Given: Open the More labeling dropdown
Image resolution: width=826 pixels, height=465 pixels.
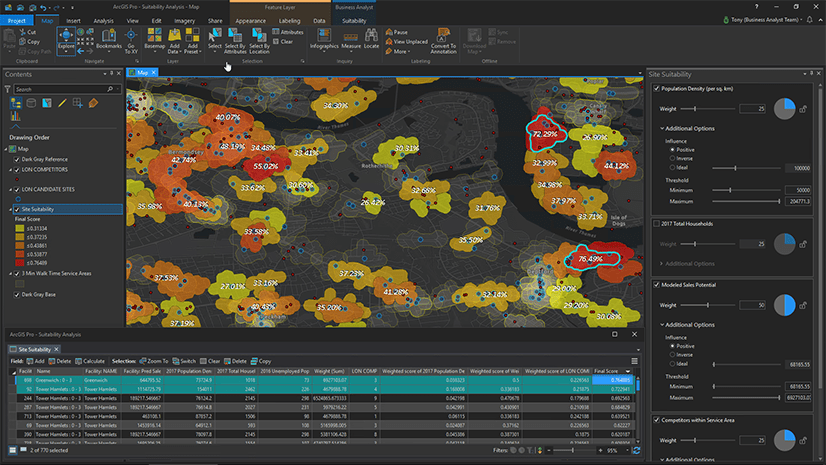Looking at the screenshot, I should 397,52.
